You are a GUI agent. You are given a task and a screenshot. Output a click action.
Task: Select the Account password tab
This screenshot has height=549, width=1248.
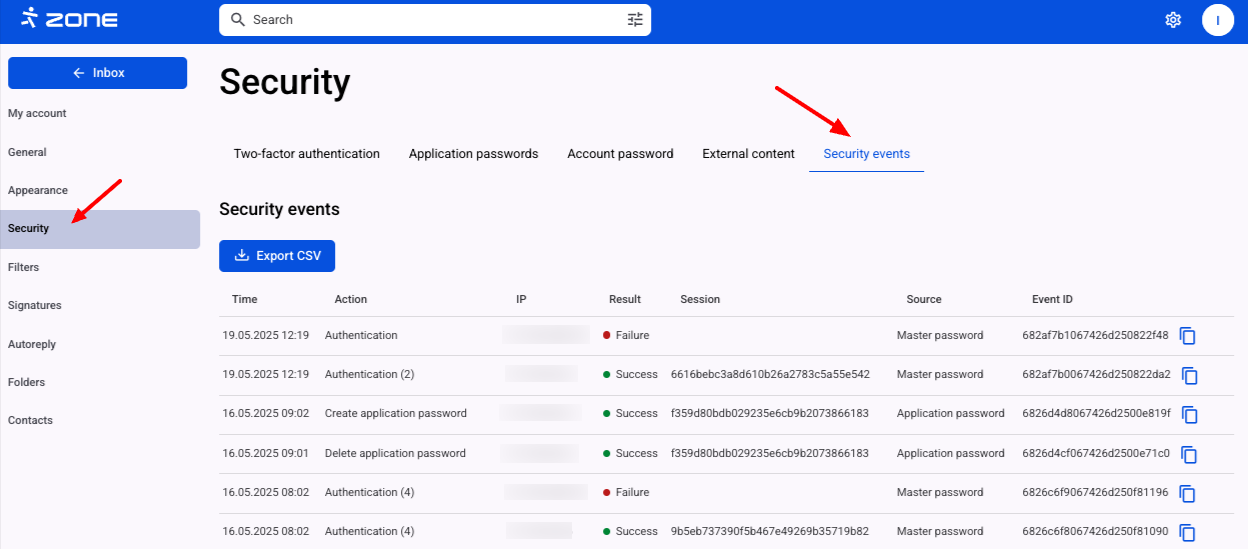coord(620,154)
